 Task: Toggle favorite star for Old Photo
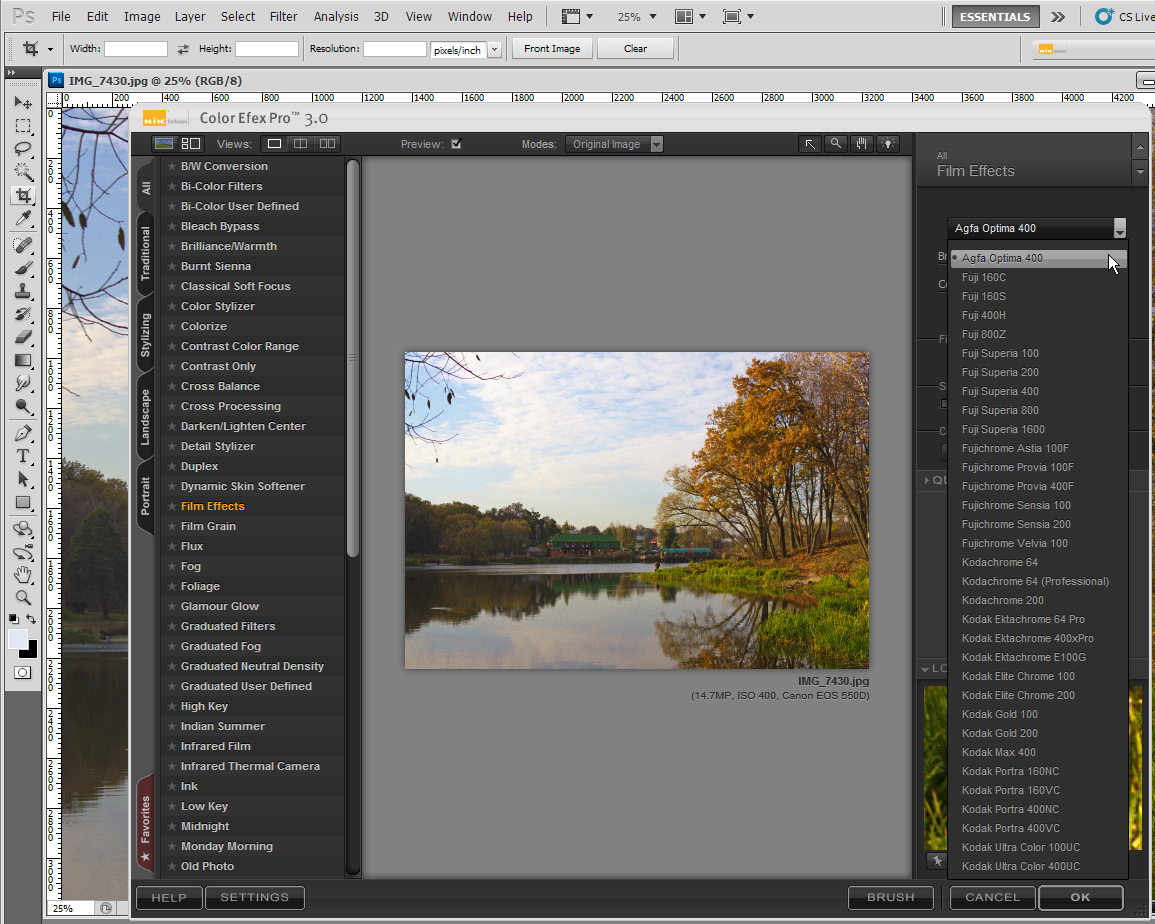[x=172, y=866]
